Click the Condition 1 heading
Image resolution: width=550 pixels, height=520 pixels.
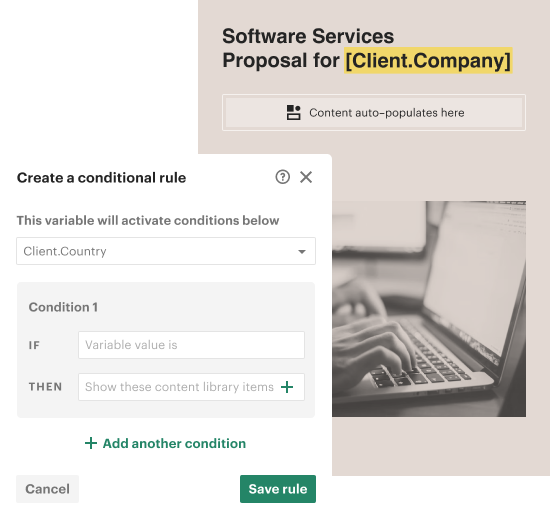(63, 307)
